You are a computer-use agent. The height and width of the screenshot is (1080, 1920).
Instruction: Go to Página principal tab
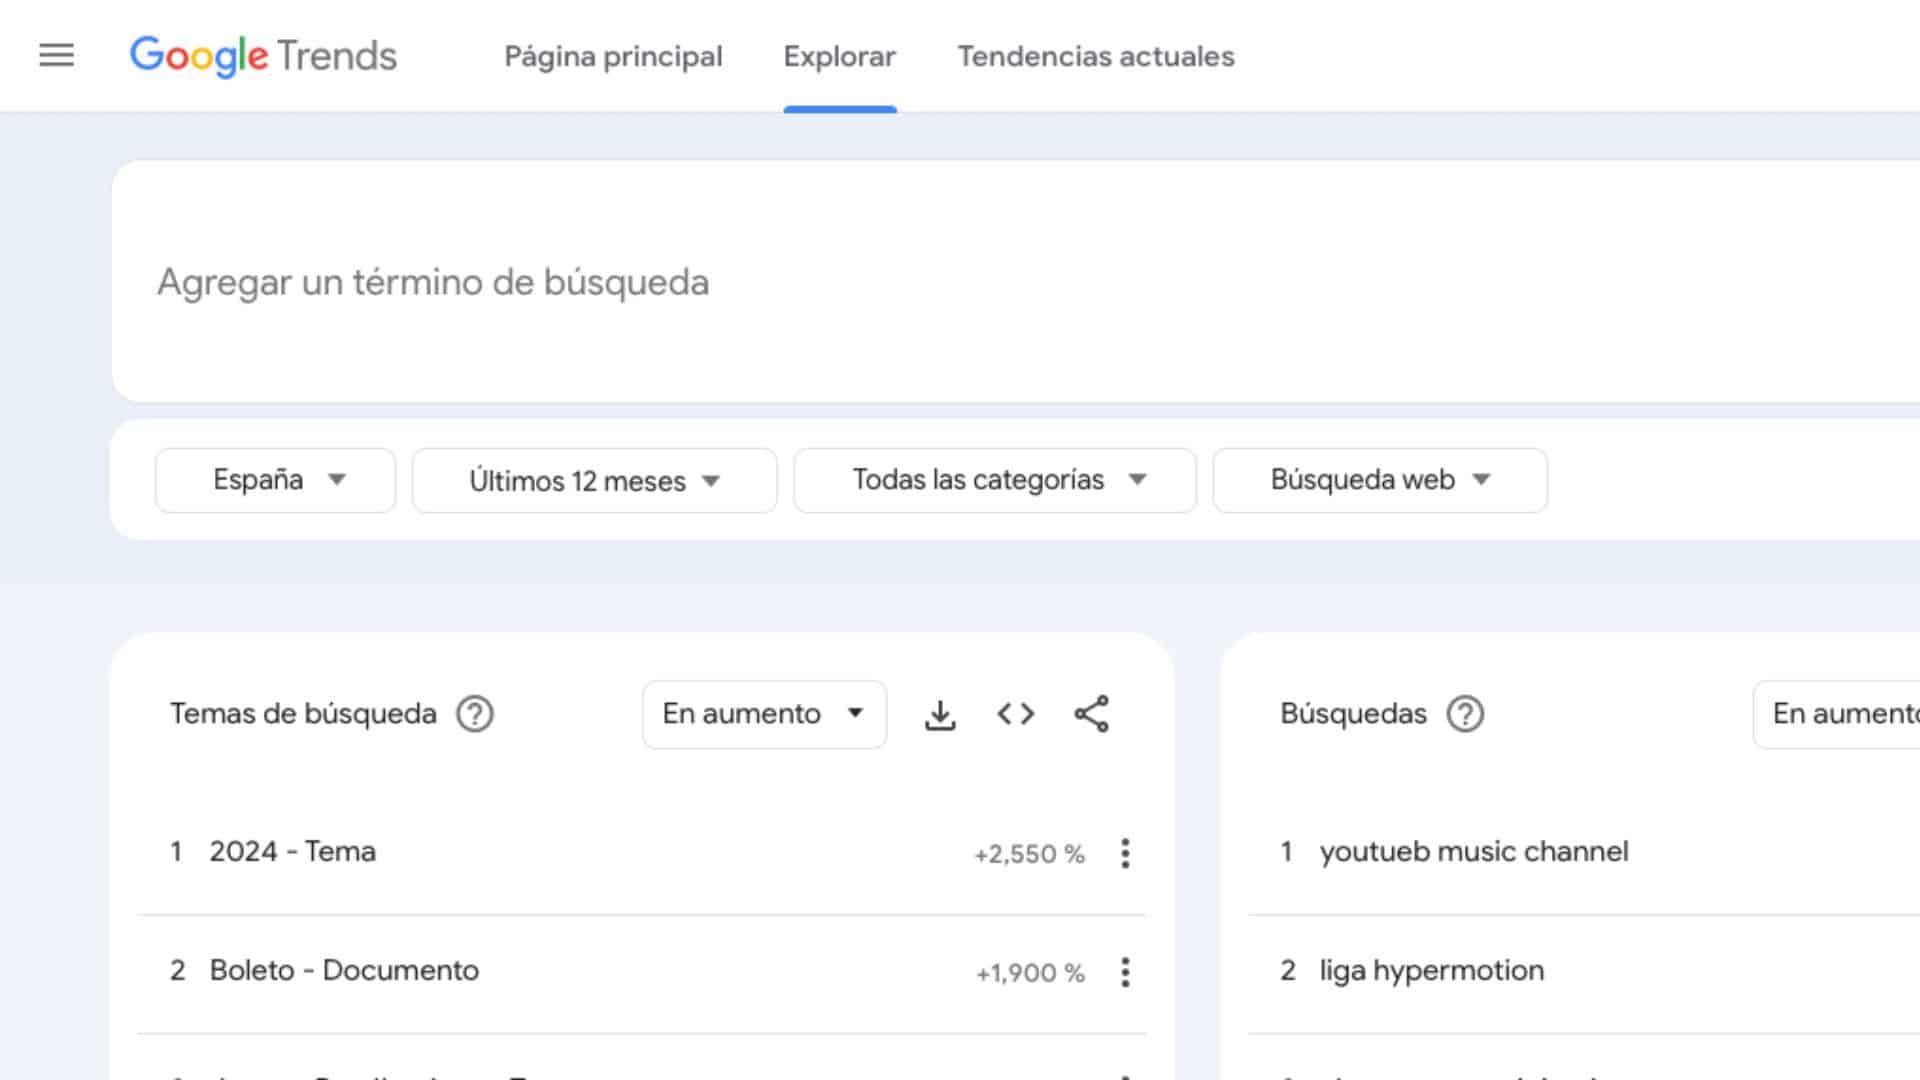coord(613,56)
